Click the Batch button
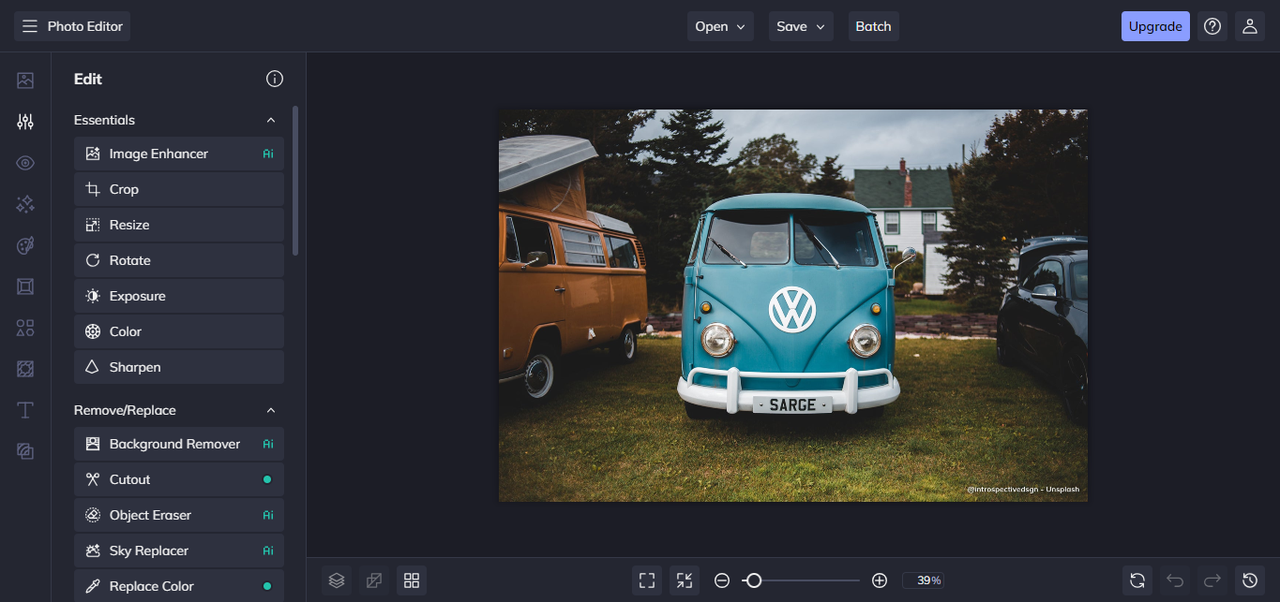Screen dimensions: 1280x602 873,27
